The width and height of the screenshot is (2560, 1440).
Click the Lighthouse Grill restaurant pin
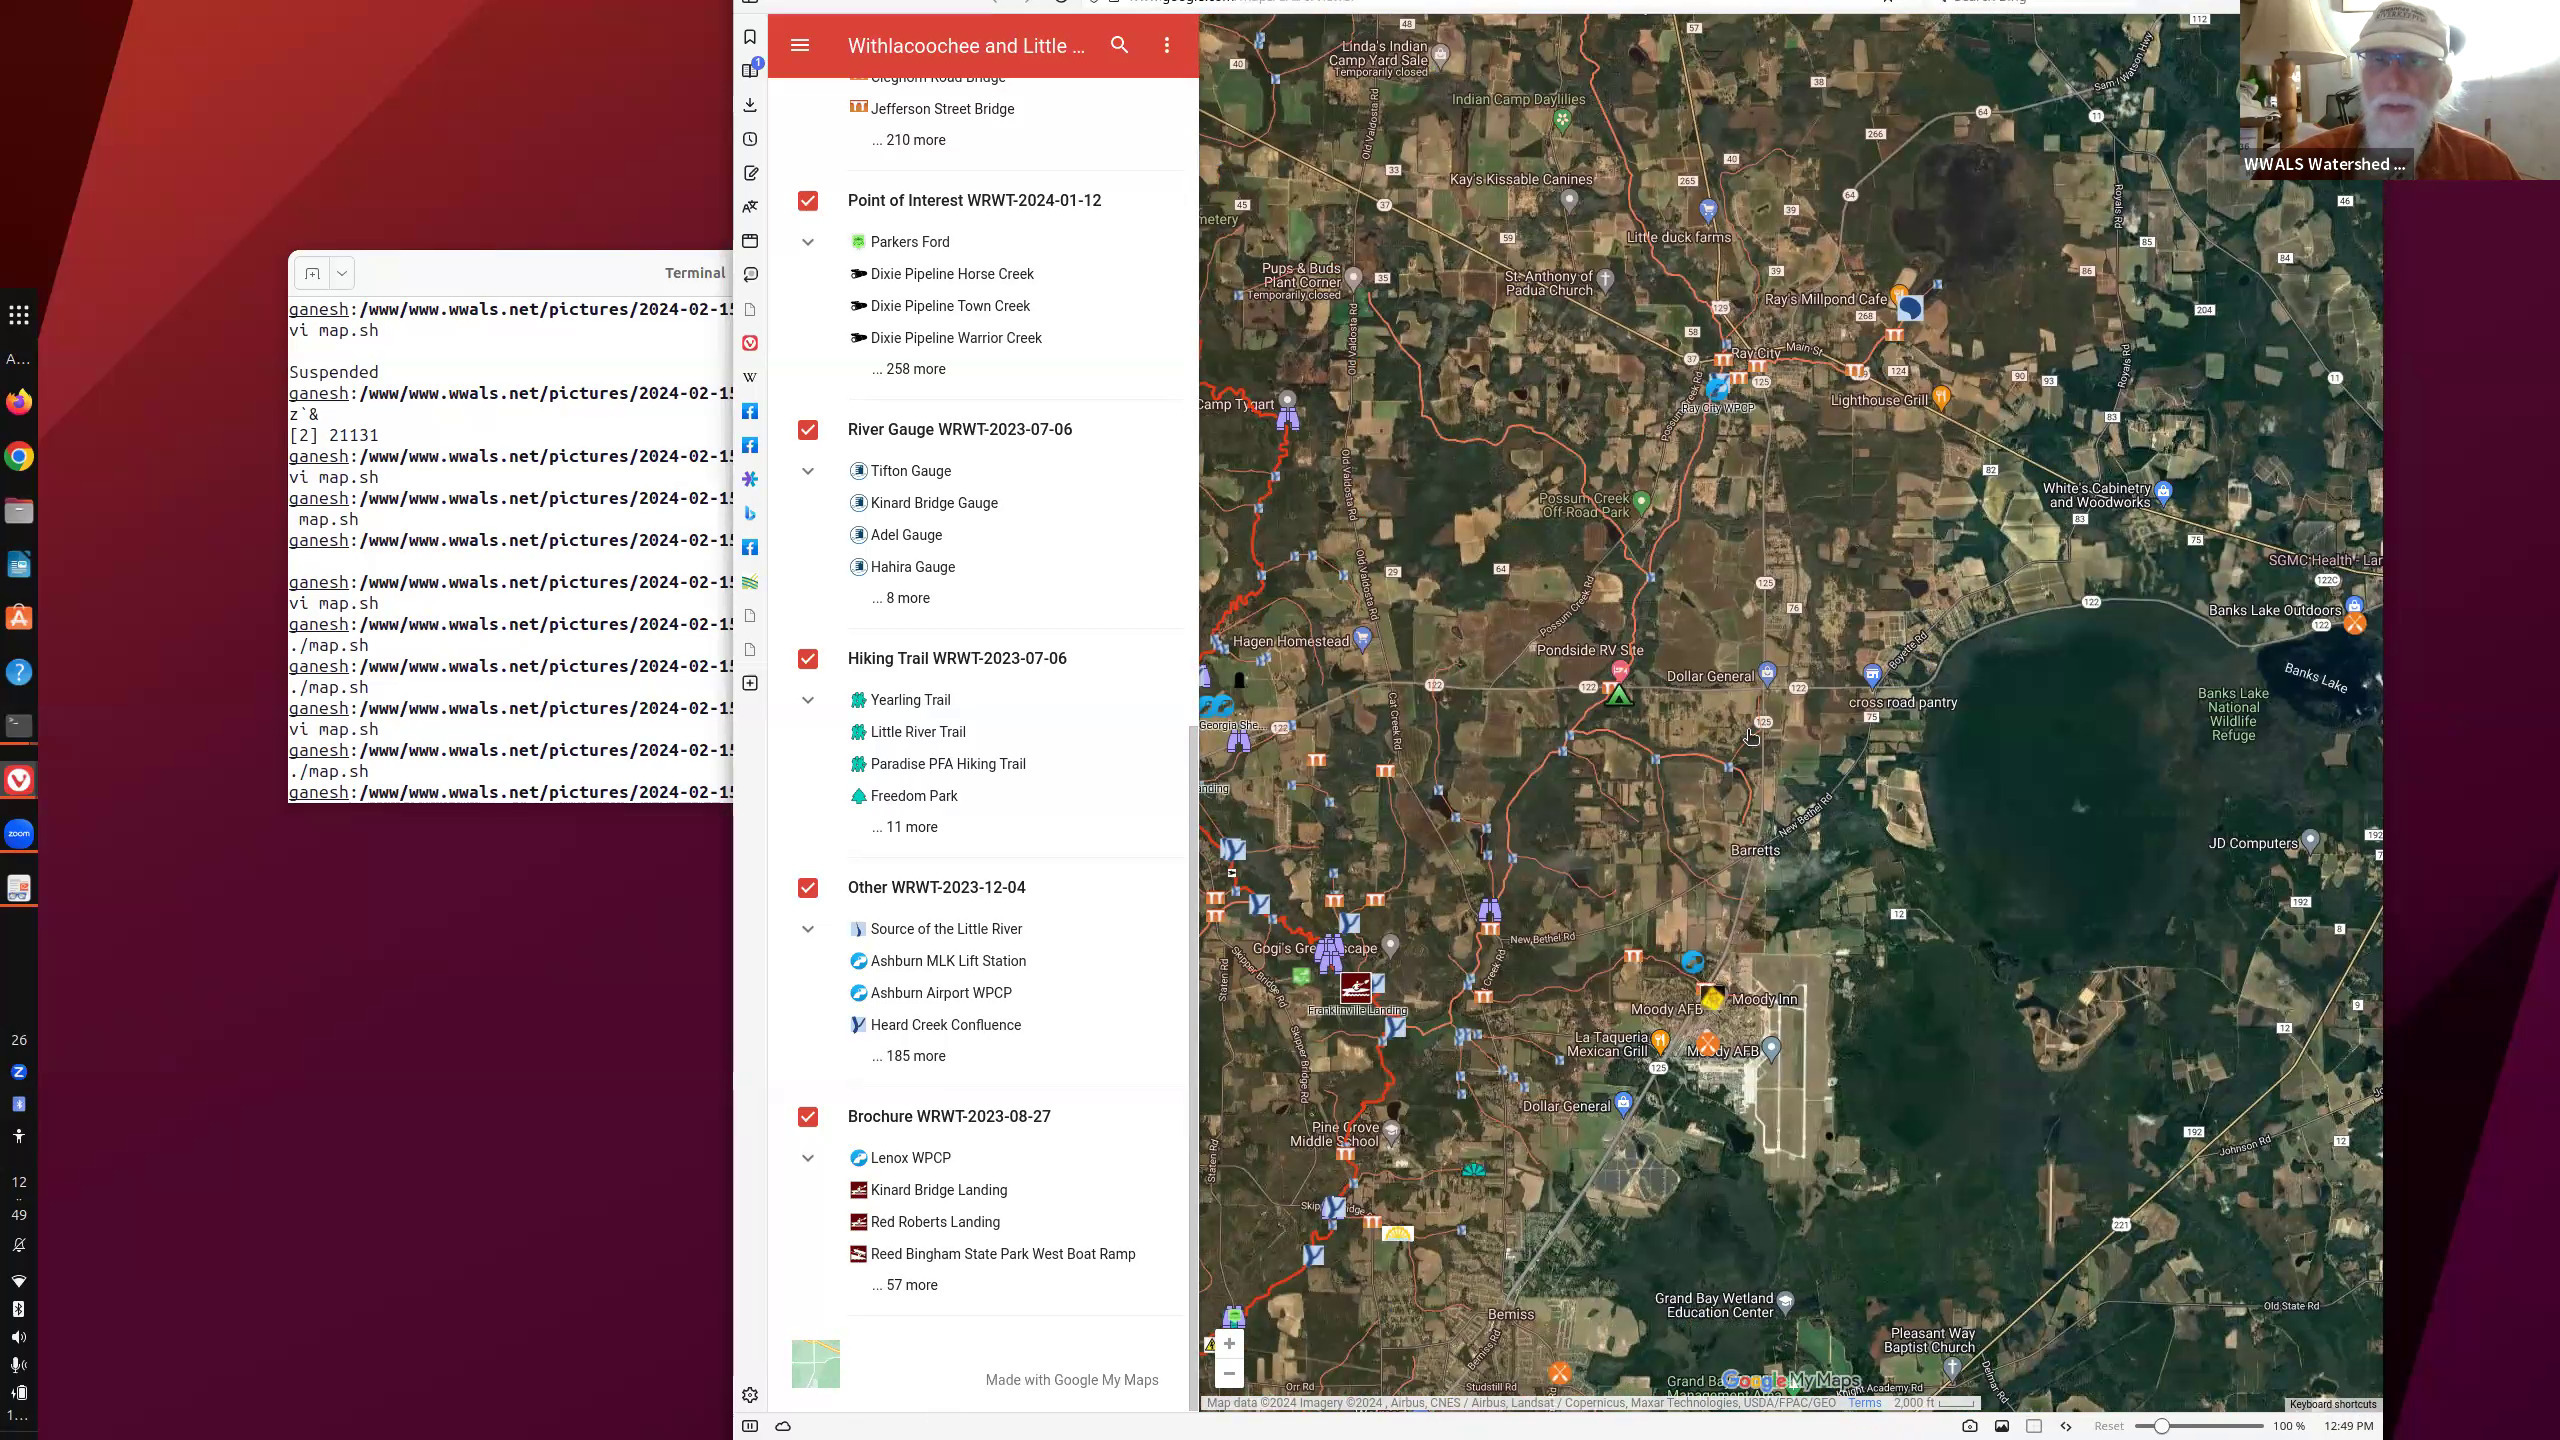coord(1941,398)
